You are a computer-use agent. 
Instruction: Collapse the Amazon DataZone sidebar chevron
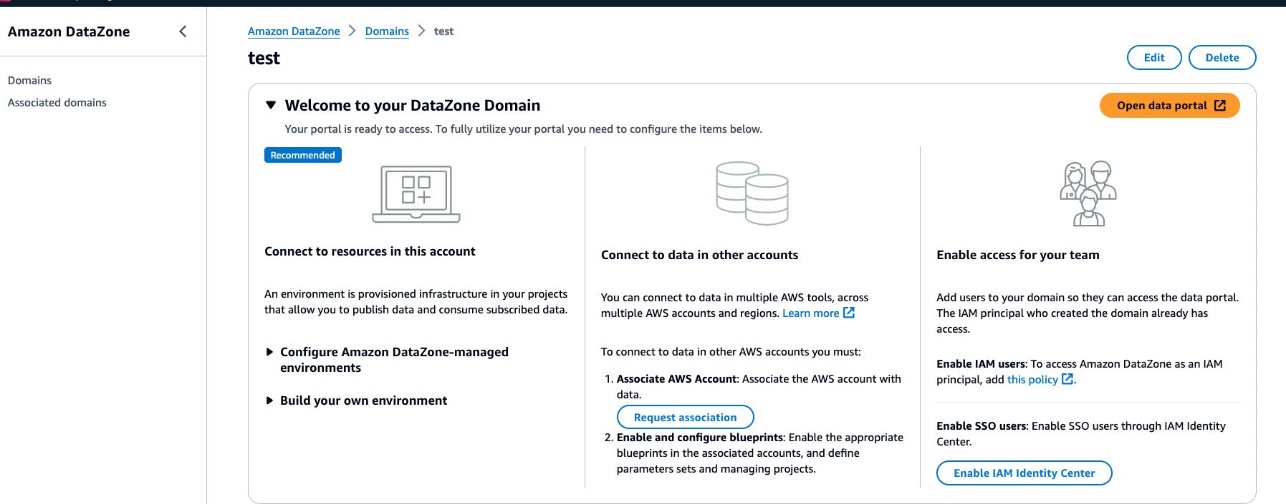point(182,32)
